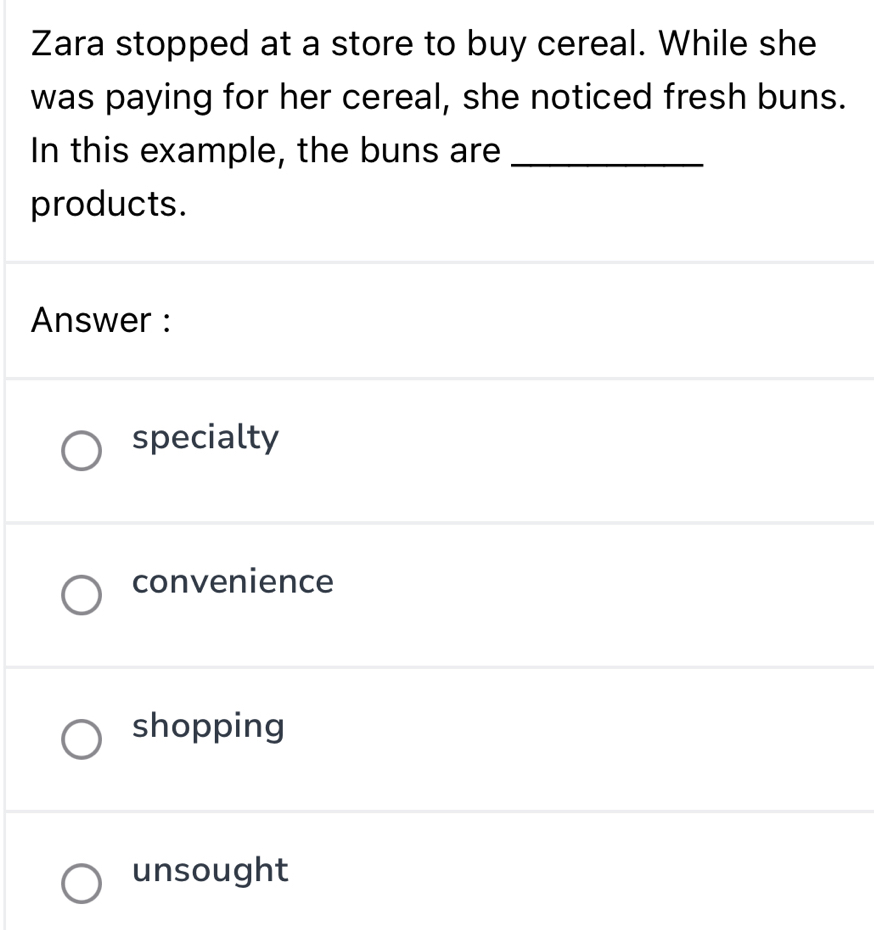Select the "specialty" radio button
Image resolution: width=874 pixels, height=930 pixels.
coord(82,451)
